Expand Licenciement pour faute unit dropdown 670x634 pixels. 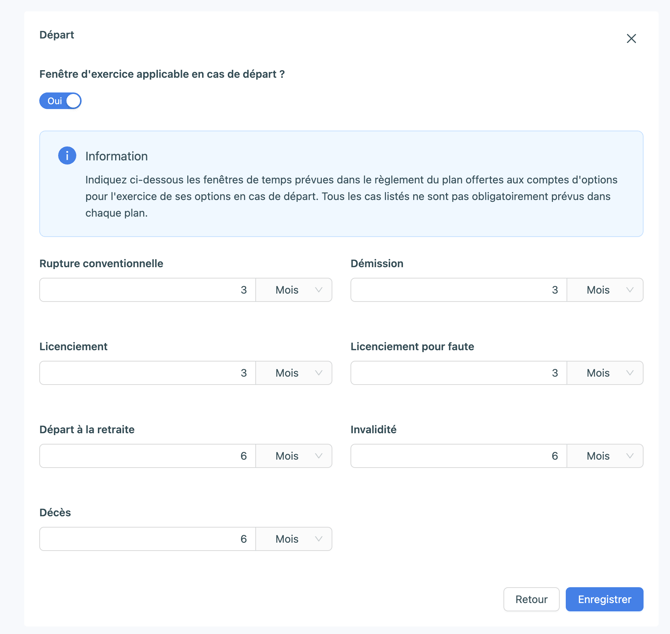click(x=605, y=373)
